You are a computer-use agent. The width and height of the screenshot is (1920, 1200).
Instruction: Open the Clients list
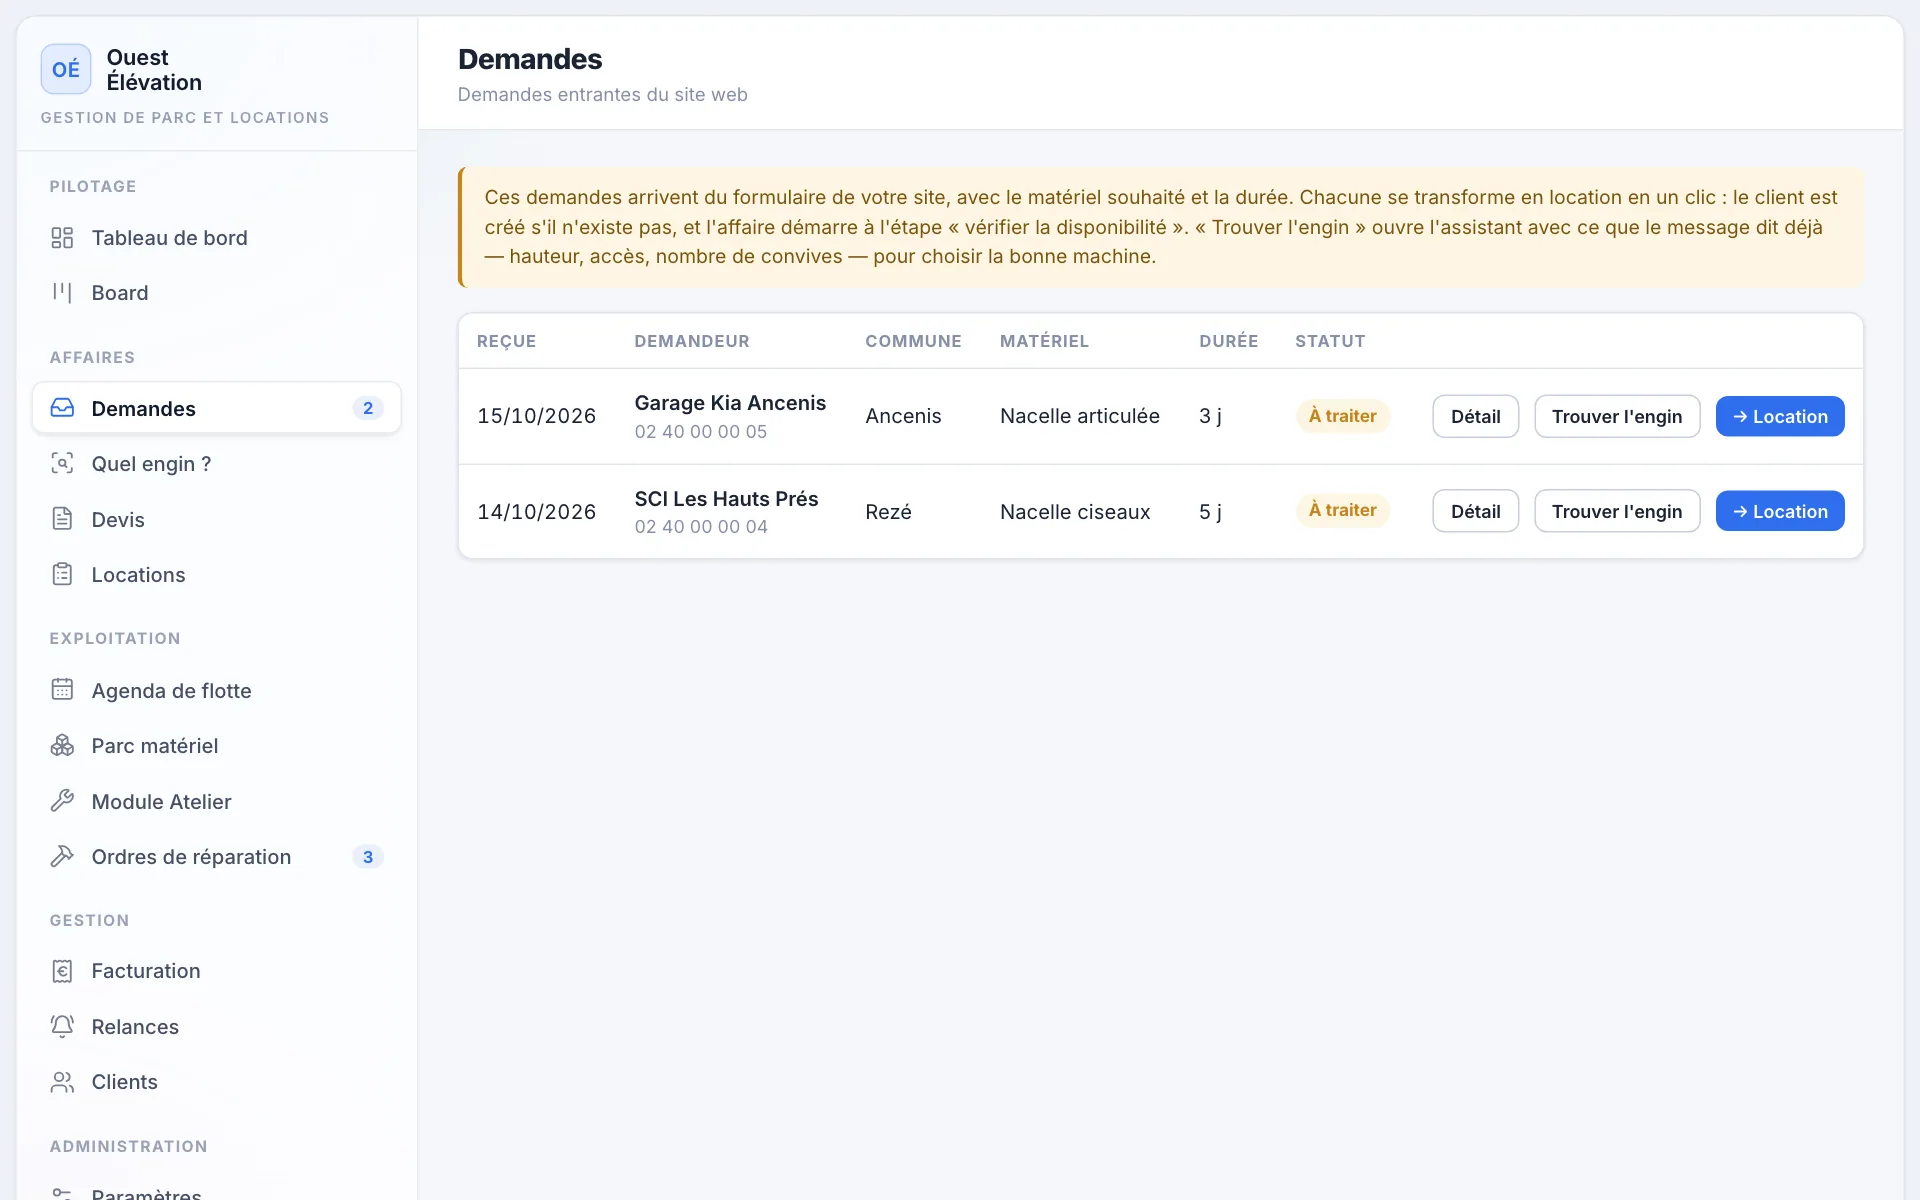click(217, 1082)
